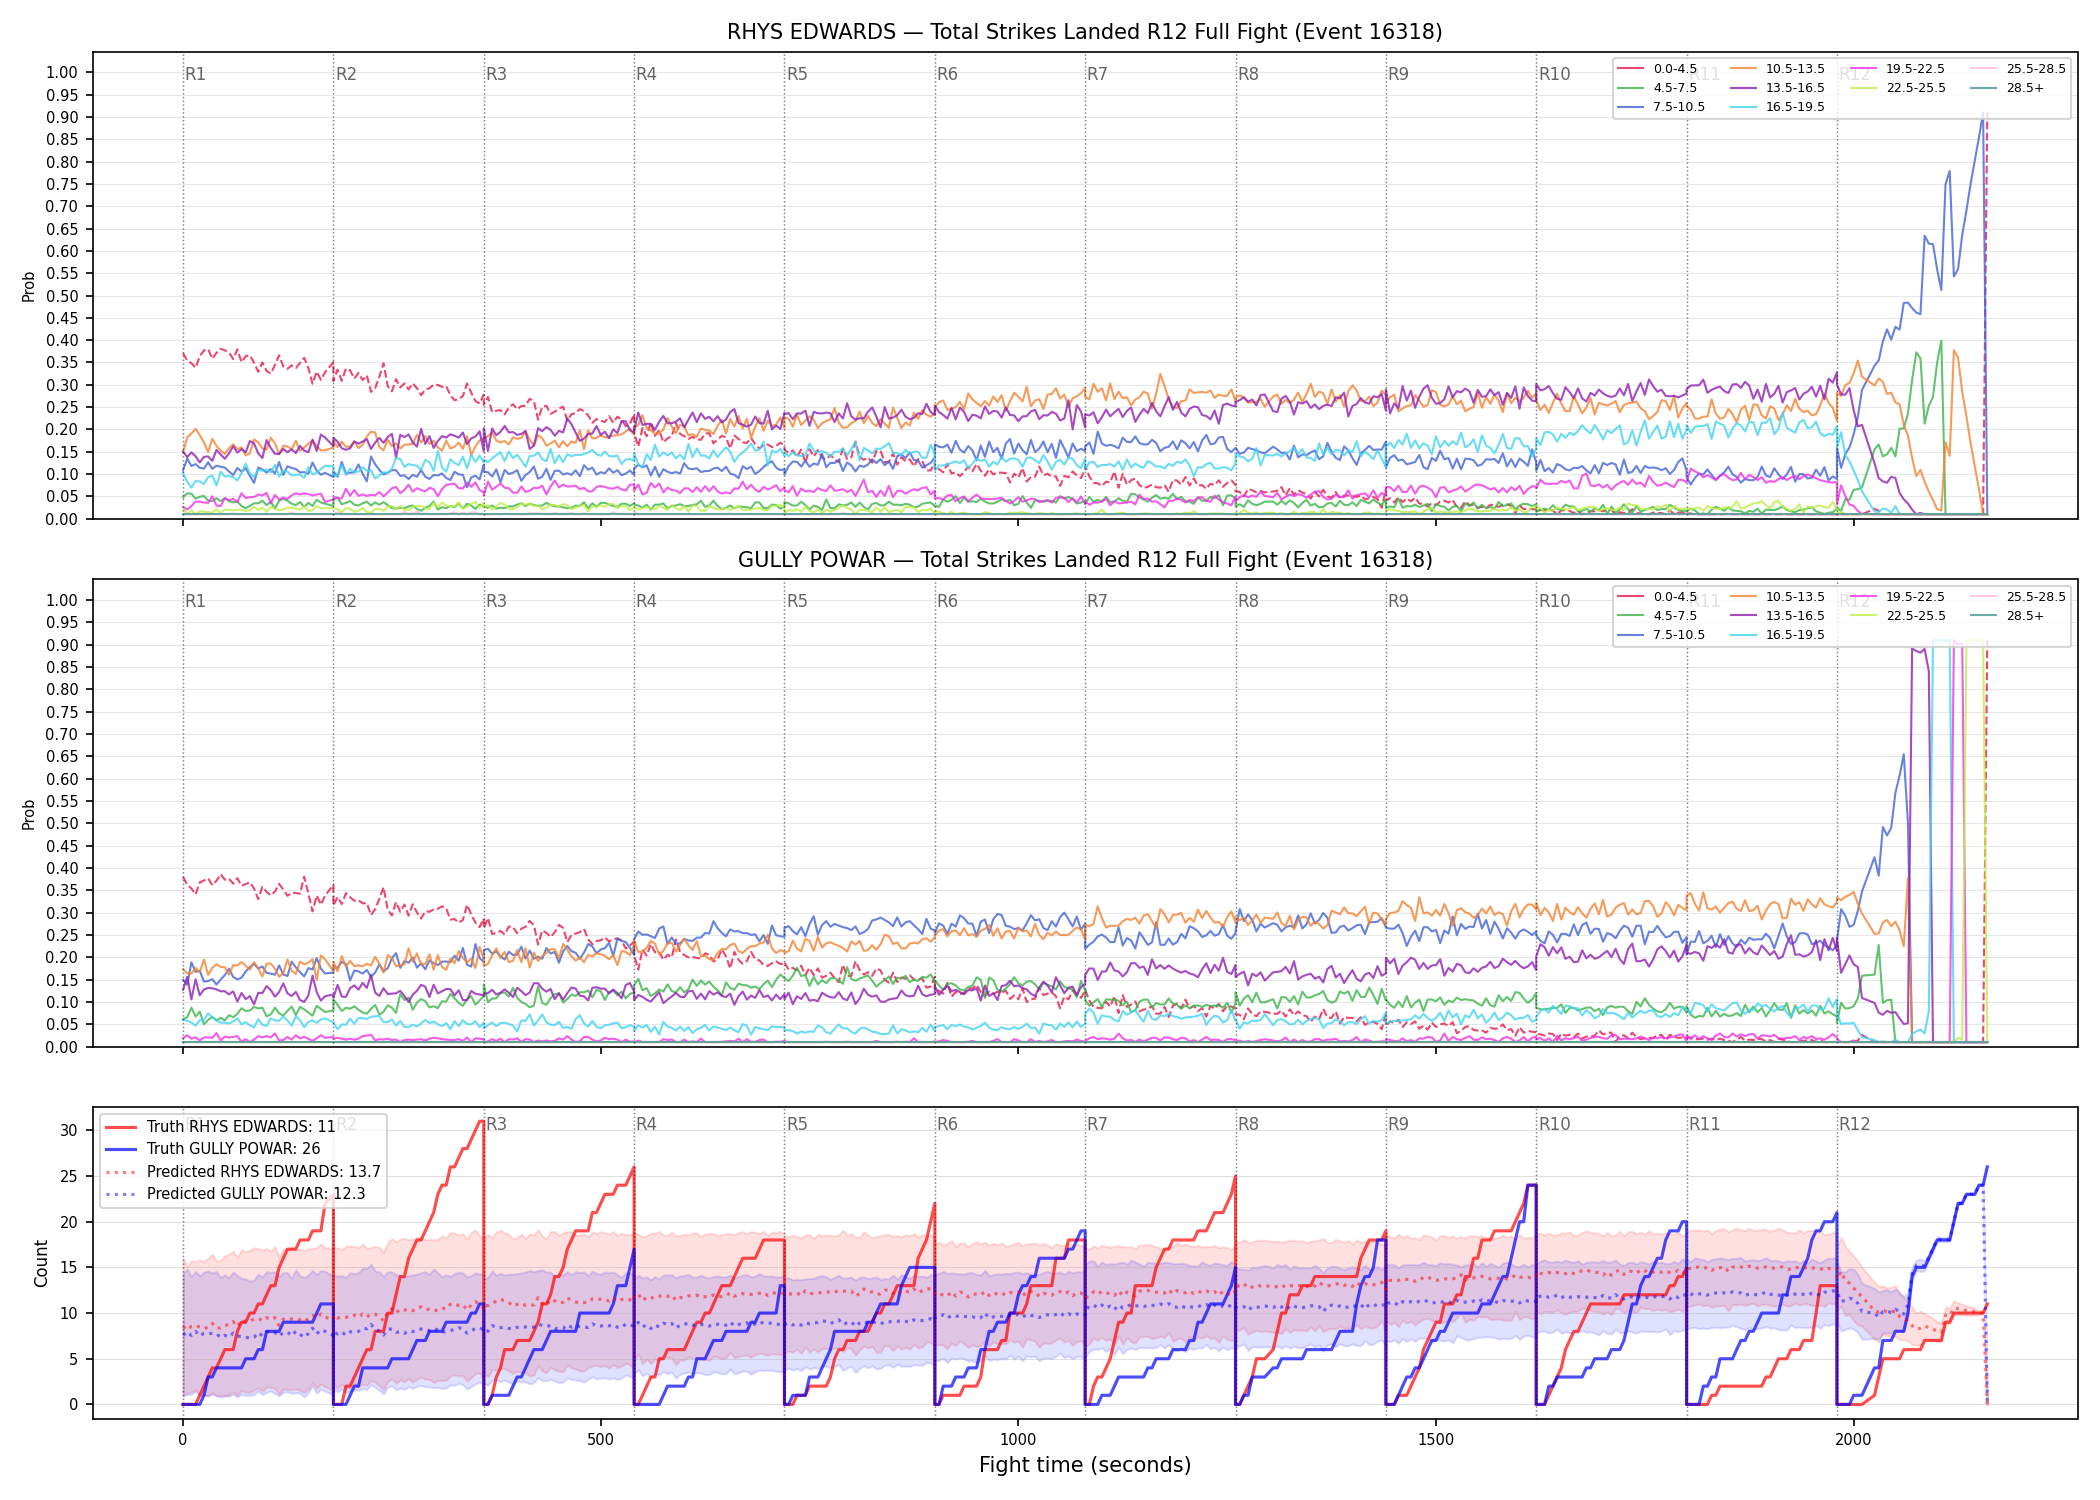Click the Count y-axis label on bottom chart
The width and height of the screenshot is (2100, 1500).
(41, 1264)
